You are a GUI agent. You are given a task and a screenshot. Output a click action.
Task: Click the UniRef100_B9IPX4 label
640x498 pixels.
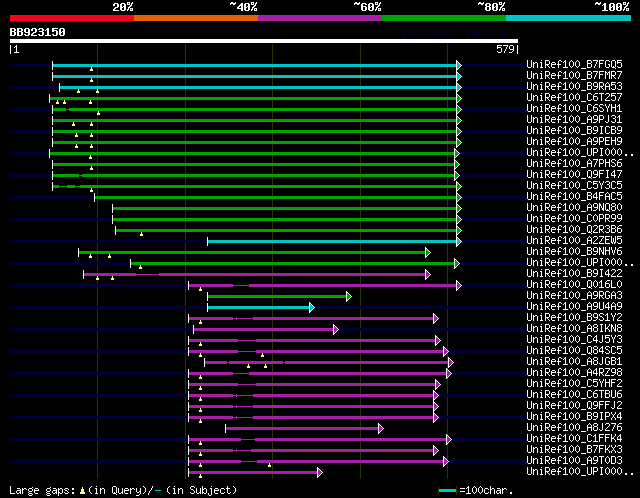coord(574,417)
